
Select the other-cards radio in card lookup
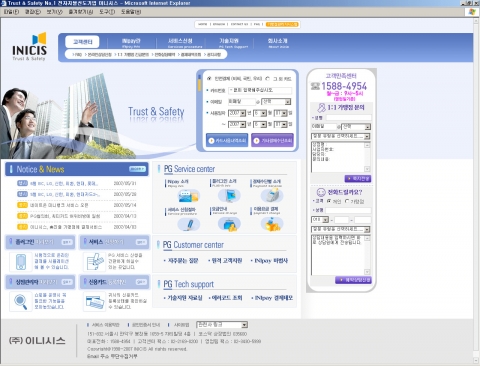267,79
